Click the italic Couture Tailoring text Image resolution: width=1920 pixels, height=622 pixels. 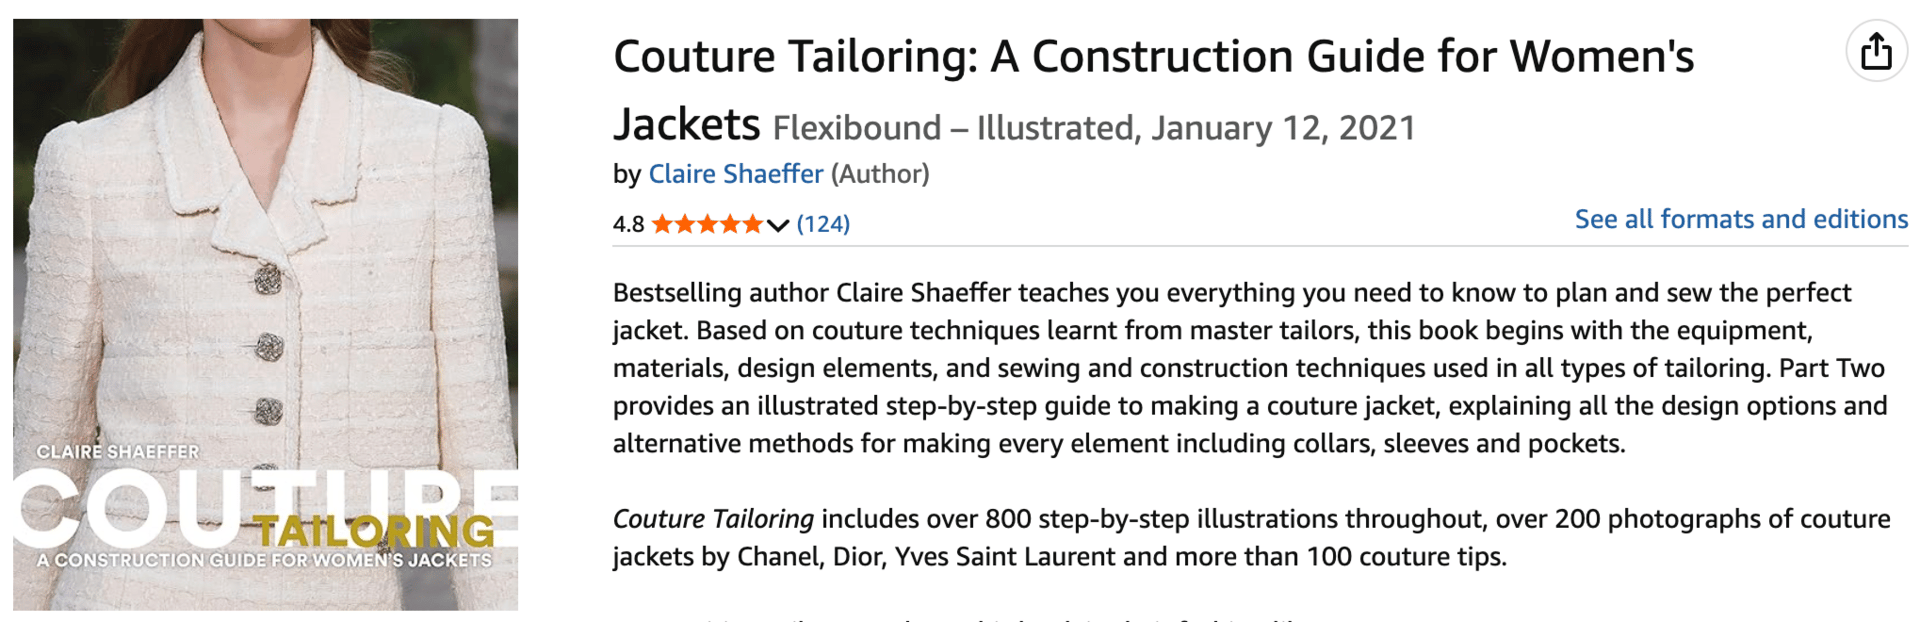(713, 519)
